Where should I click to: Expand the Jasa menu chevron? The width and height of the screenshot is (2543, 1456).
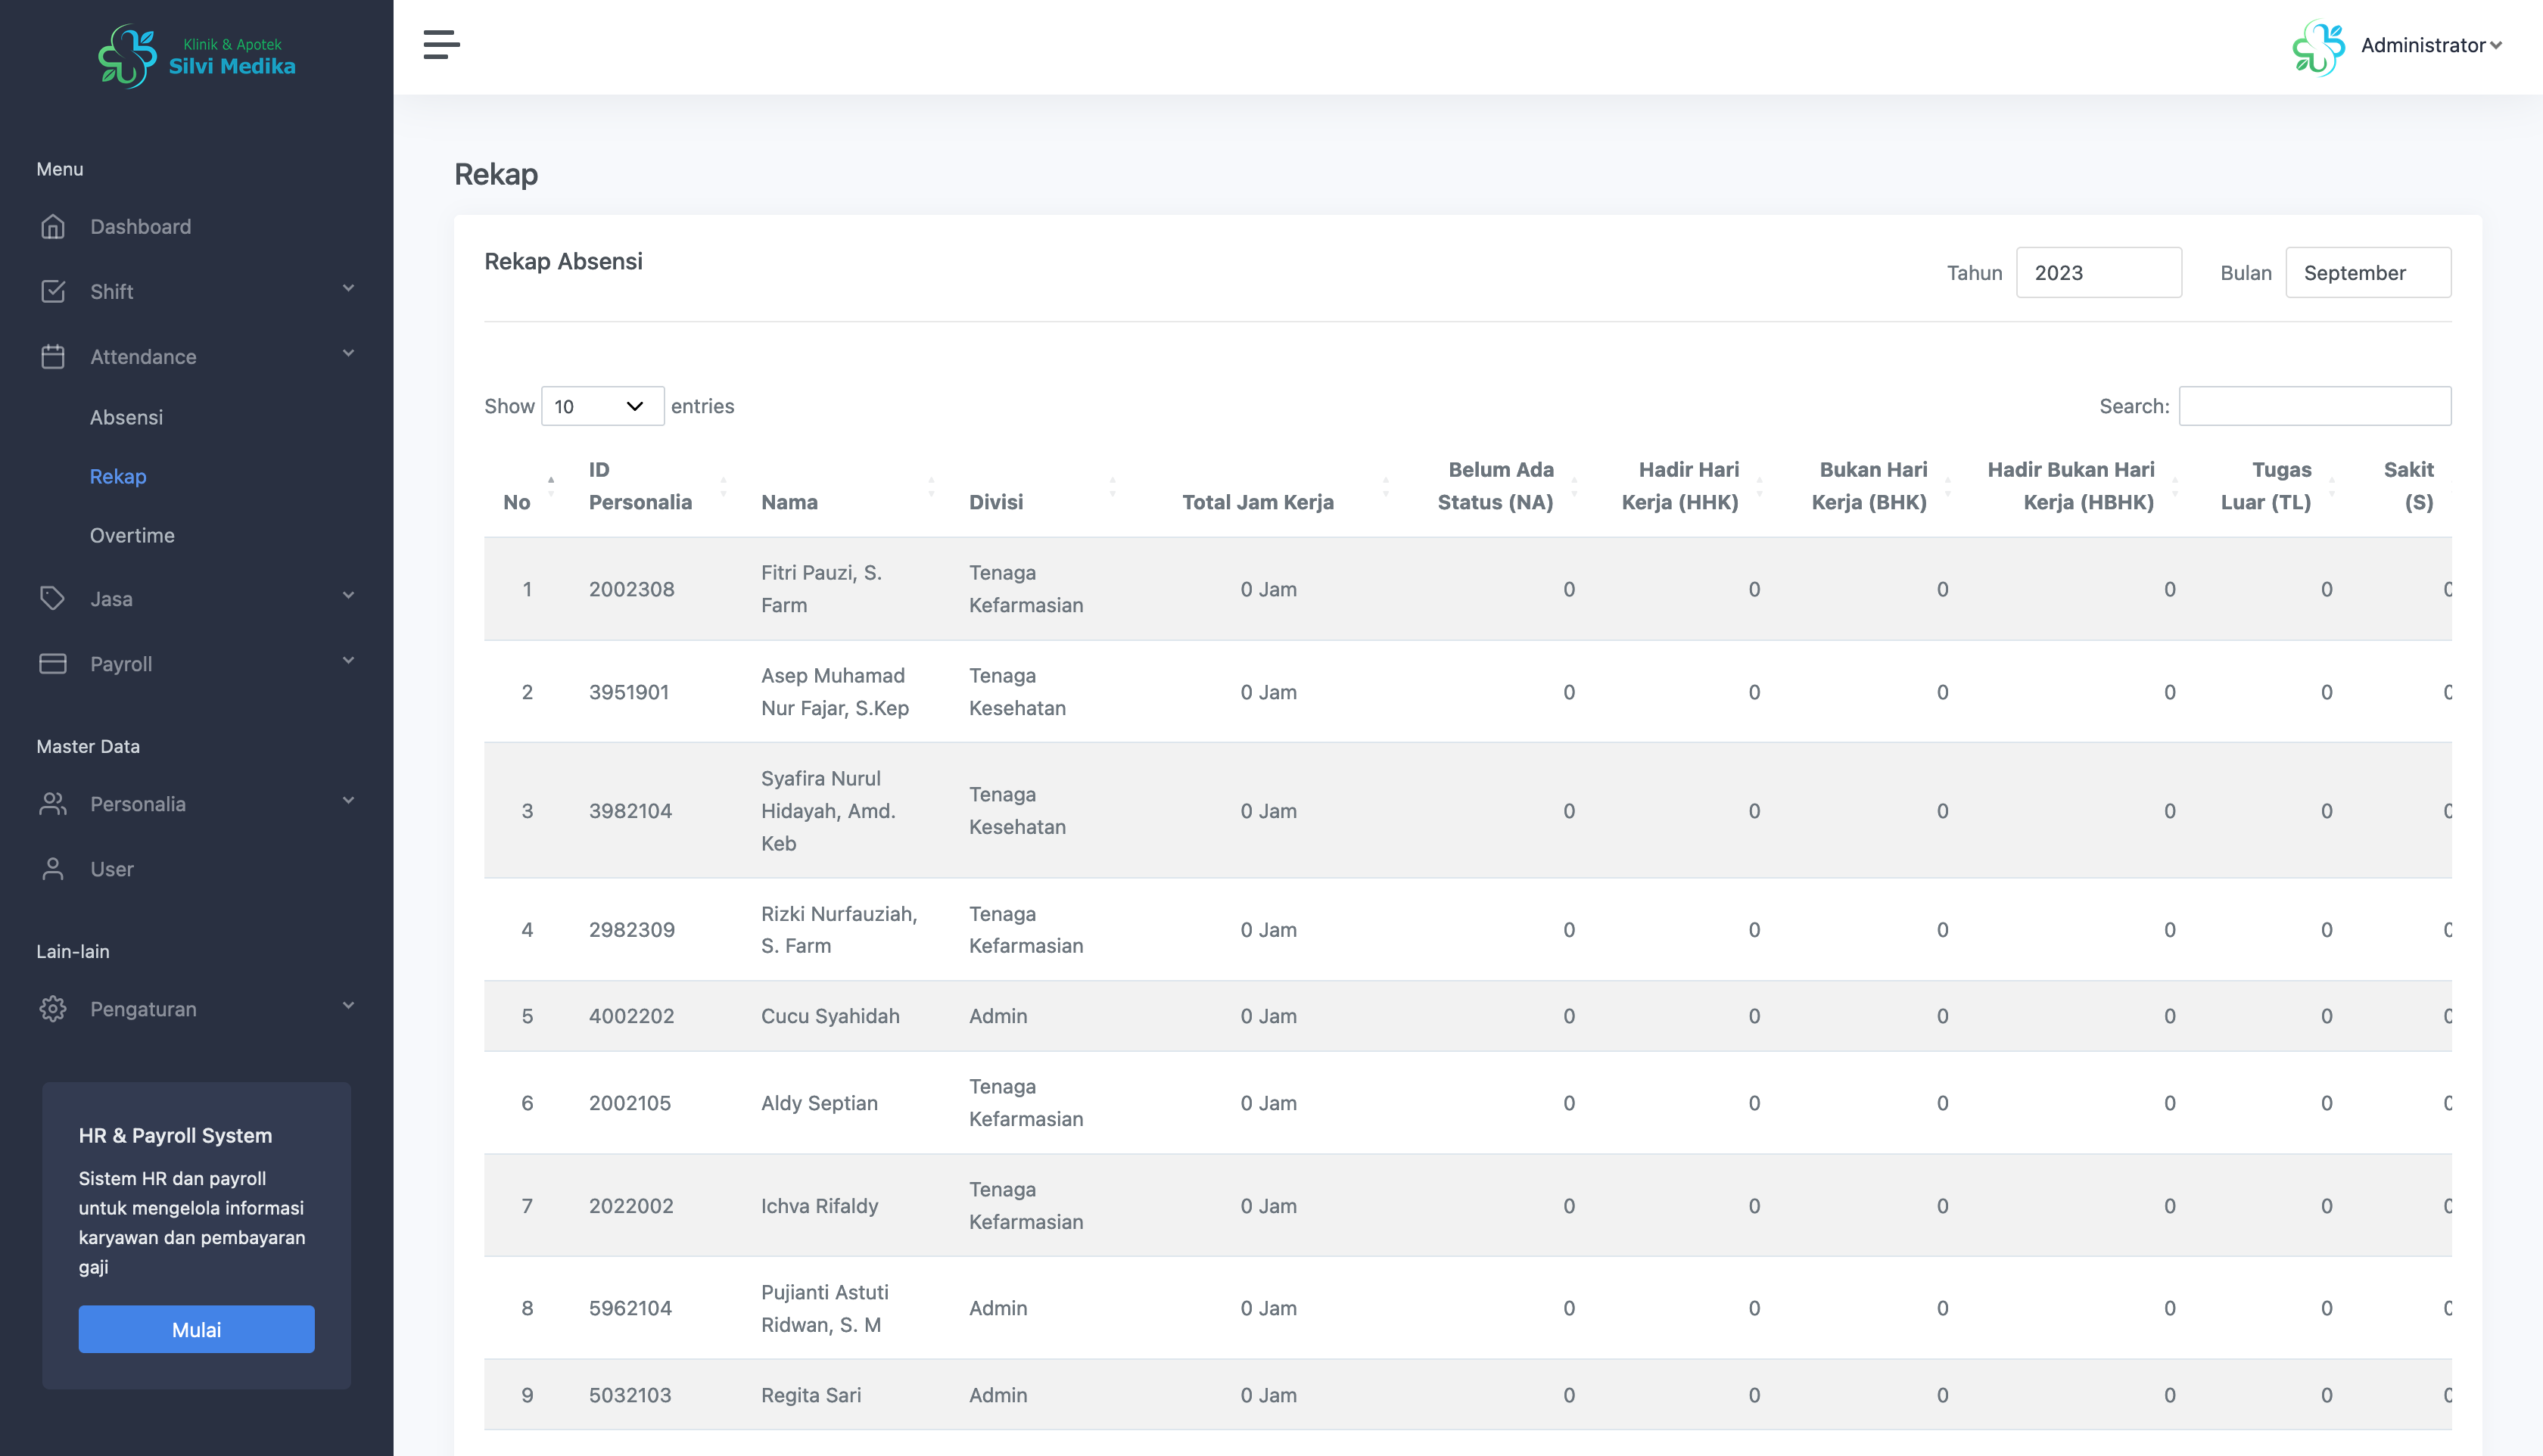[x=348, y=596]
